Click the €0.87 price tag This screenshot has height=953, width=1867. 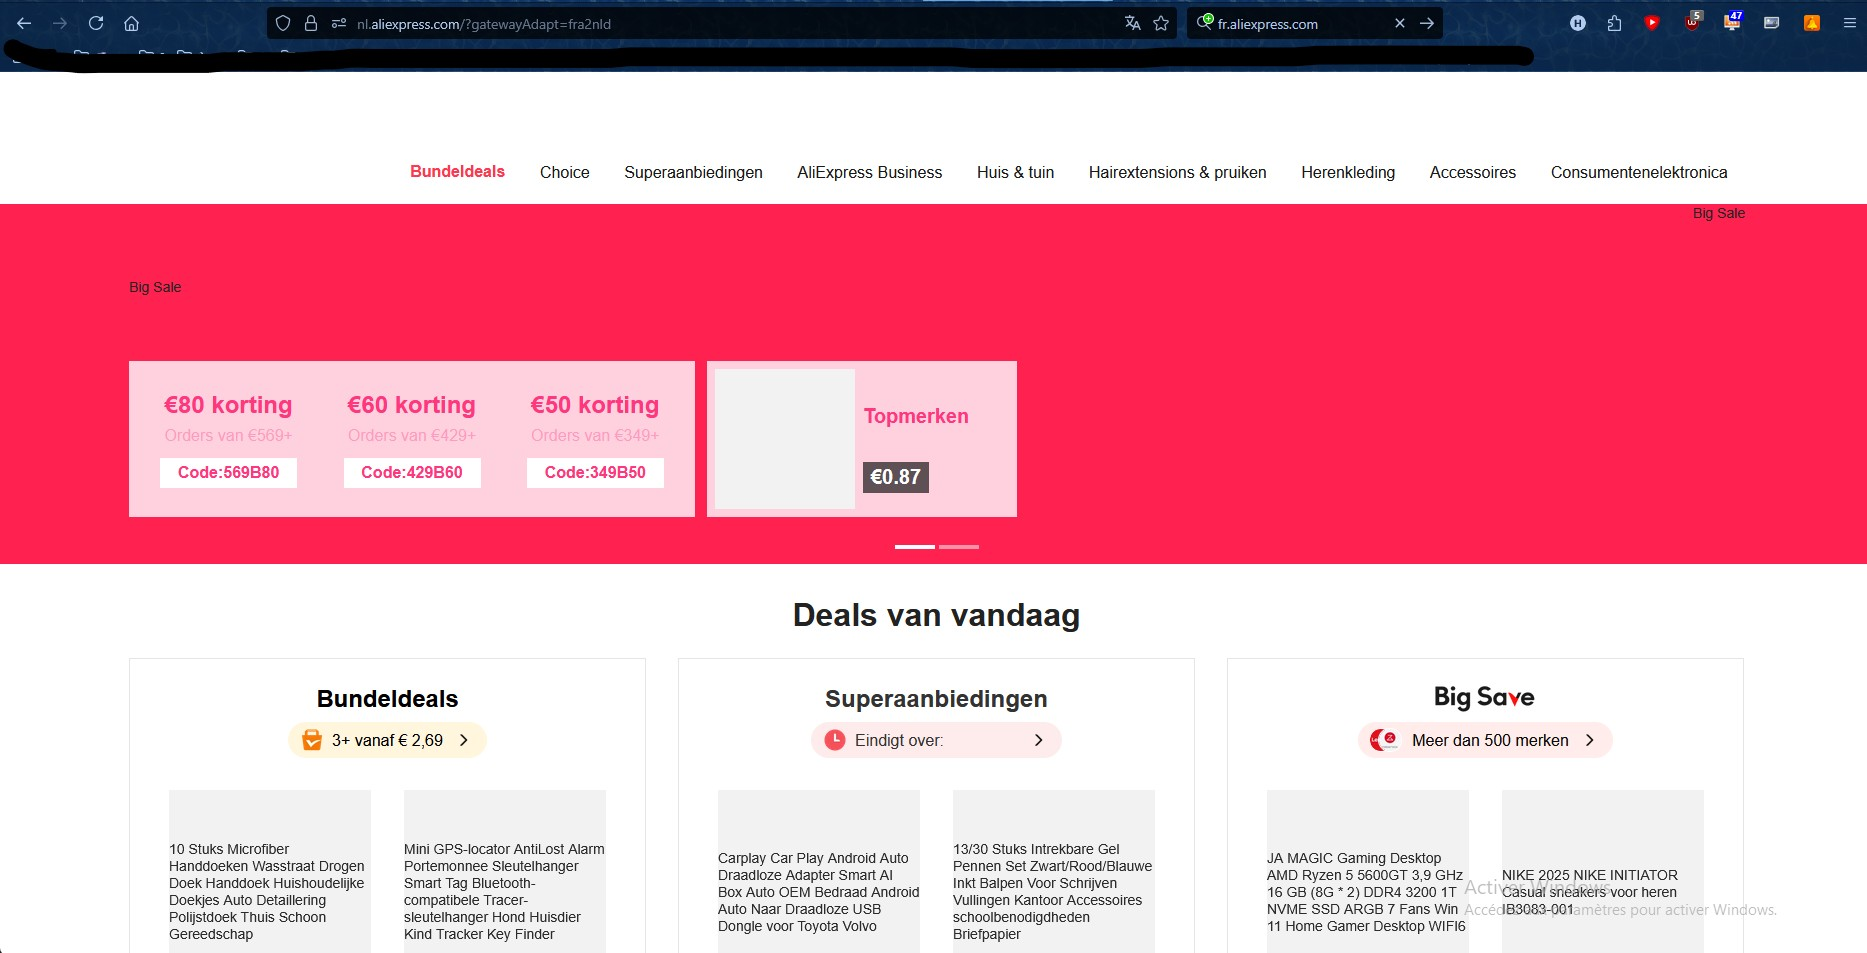896,477
